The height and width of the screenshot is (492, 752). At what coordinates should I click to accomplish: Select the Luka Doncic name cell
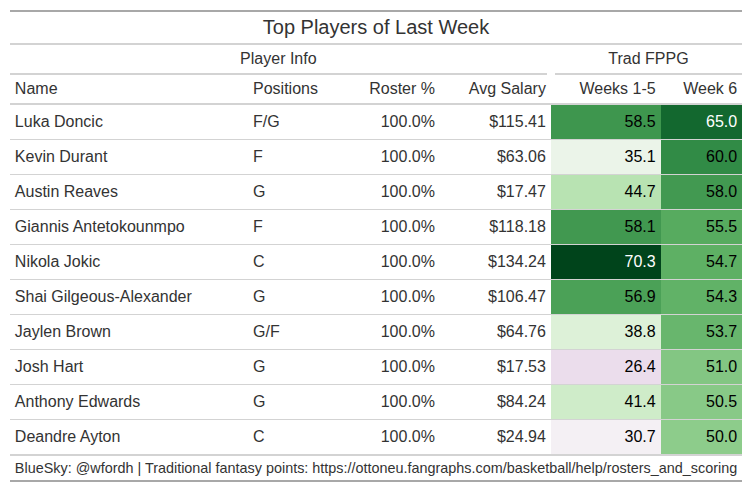(x=59, y=122)
